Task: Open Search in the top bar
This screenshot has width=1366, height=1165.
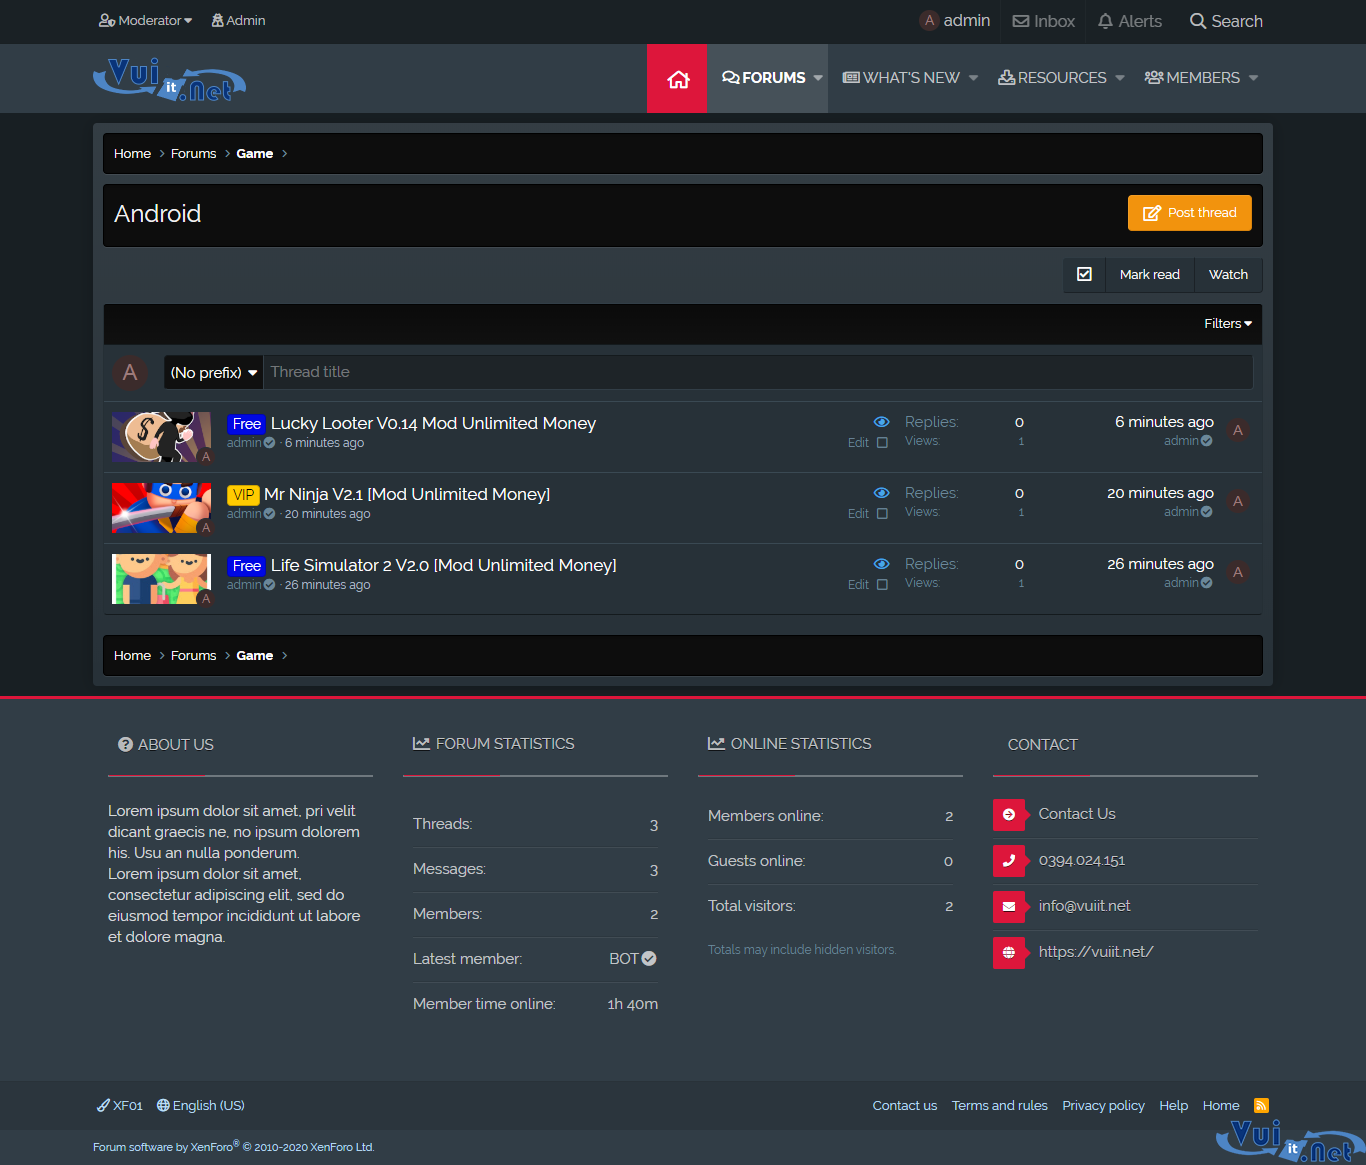Action: [x=1226, y=21]
